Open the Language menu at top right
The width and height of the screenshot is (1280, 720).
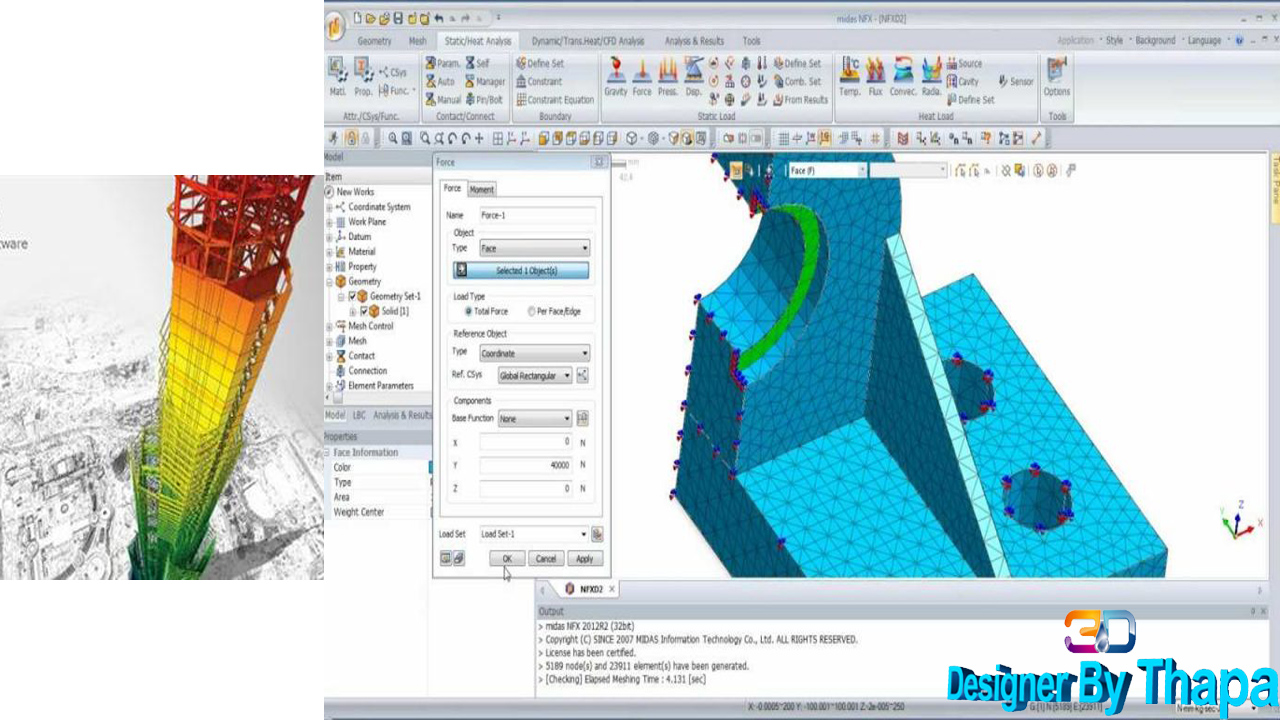pyautogui.click(x=1204, y=41)
